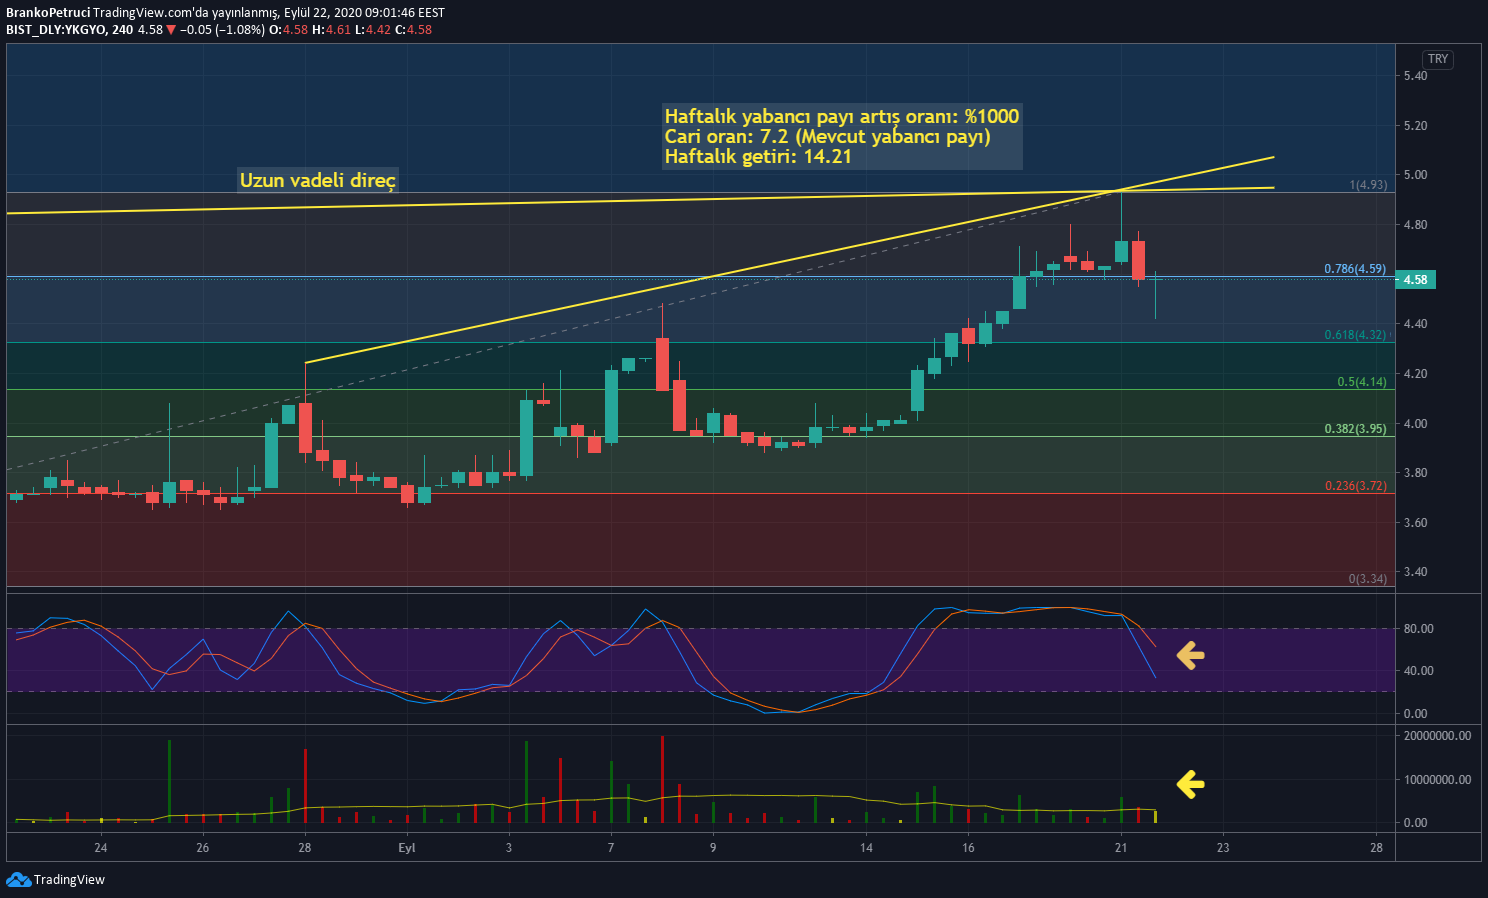Click the 5.00 price axis label
Viewport: 1488px width, 898px height.
coord(1415,175)
